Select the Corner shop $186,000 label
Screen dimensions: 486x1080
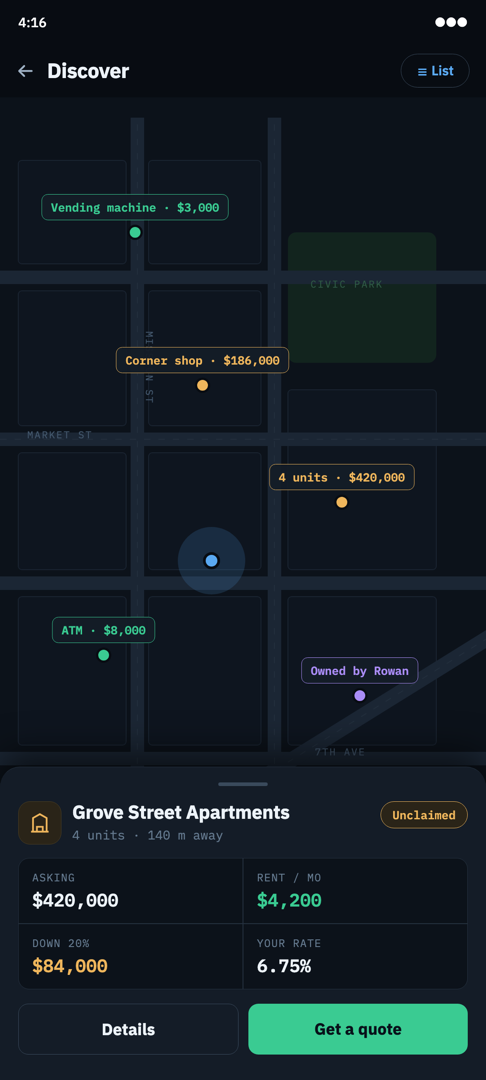tap(202, 360)
